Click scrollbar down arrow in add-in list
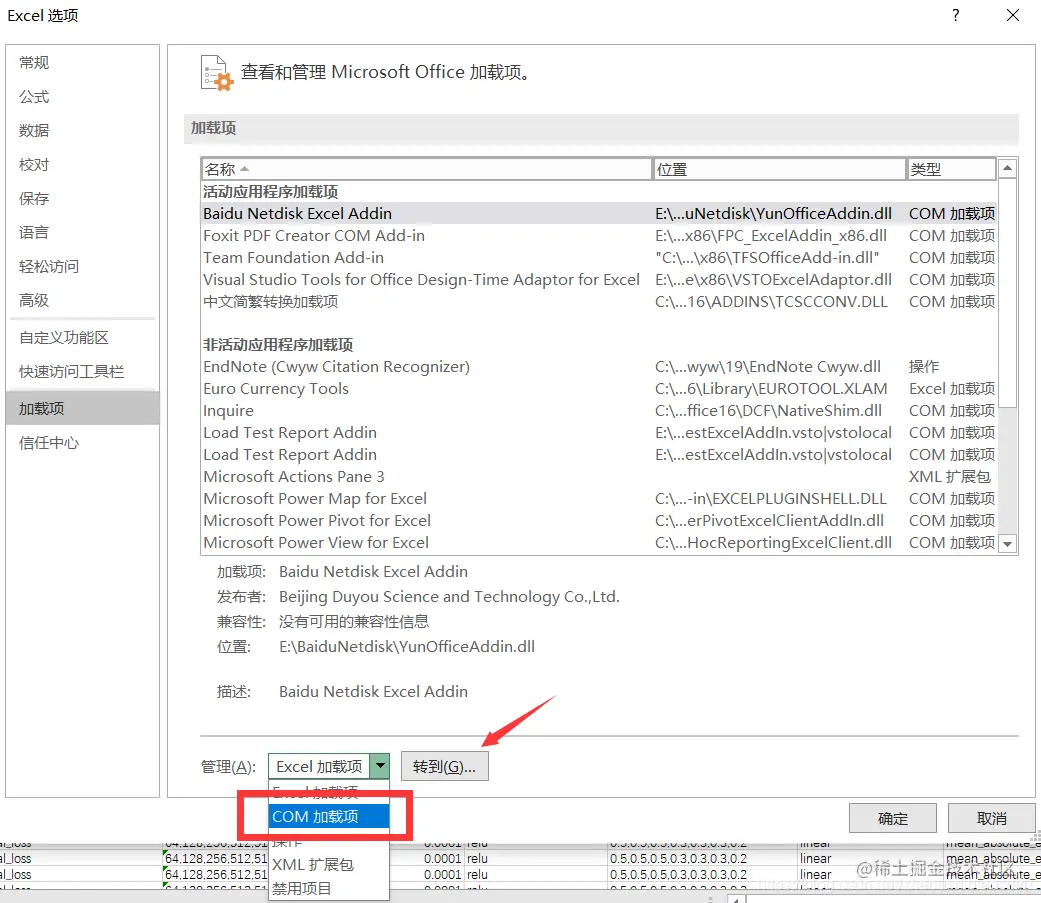The image size is (1041, 903). coord(1007,544)
